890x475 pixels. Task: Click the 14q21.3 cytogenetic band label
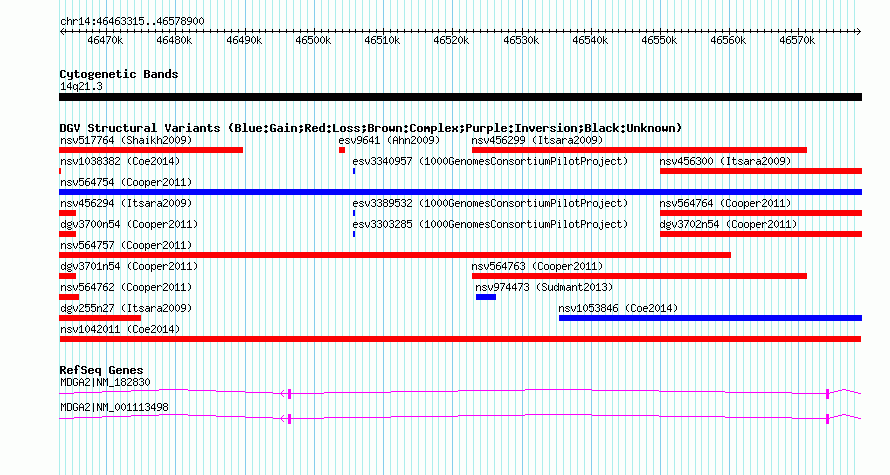pyautogui.click(x=81, y=86)
